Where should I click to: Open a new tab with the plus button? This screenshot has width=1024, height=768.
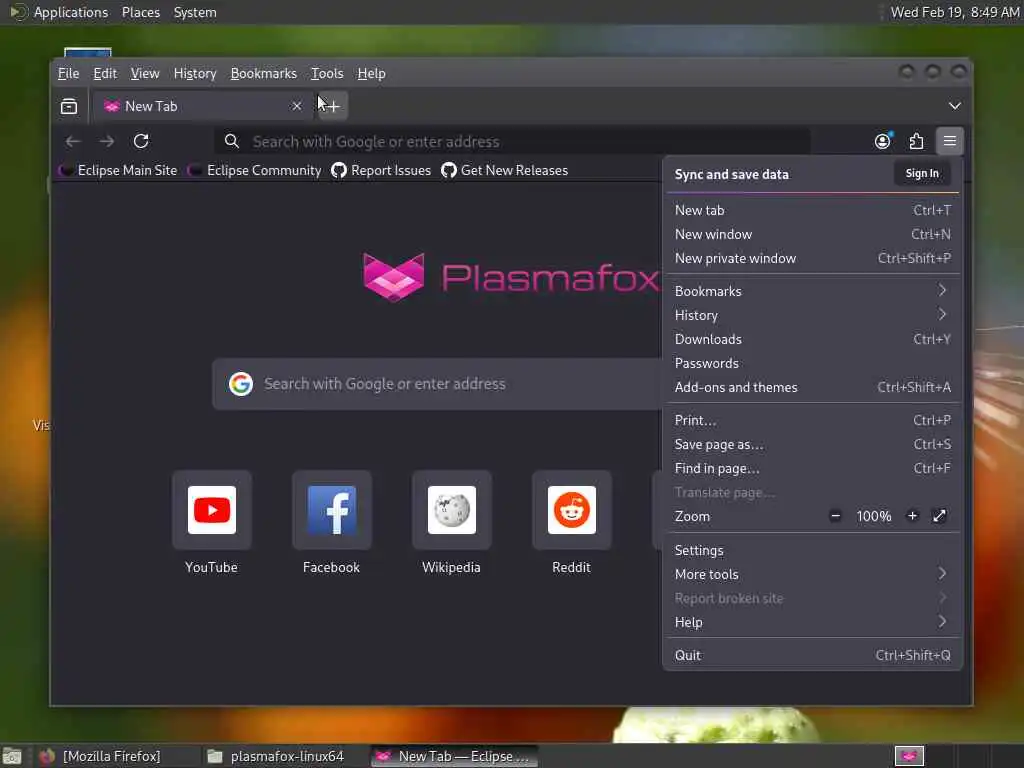coord(332,106)
